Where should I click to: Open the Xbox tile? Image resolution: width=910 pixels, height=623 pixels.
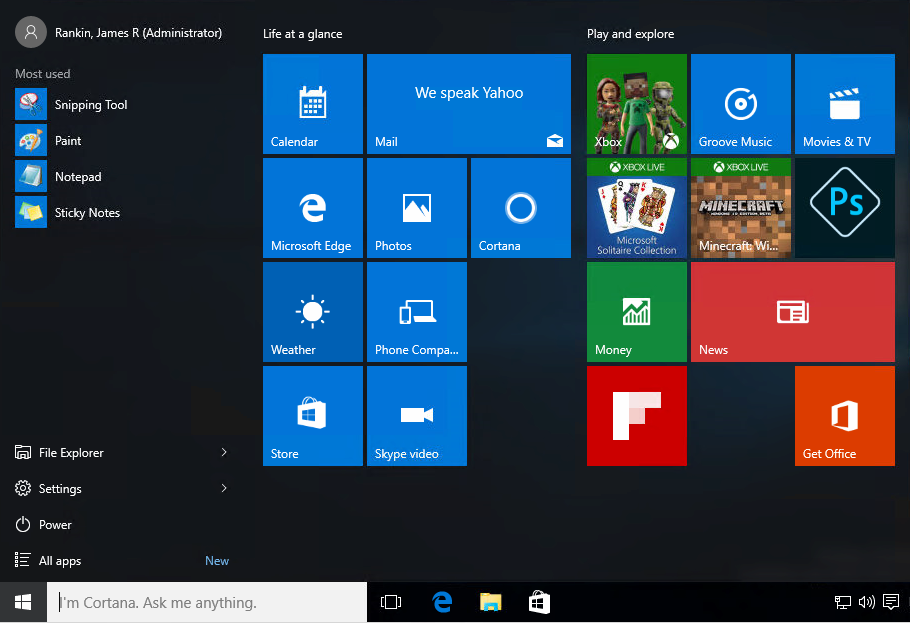coord(637,104)
